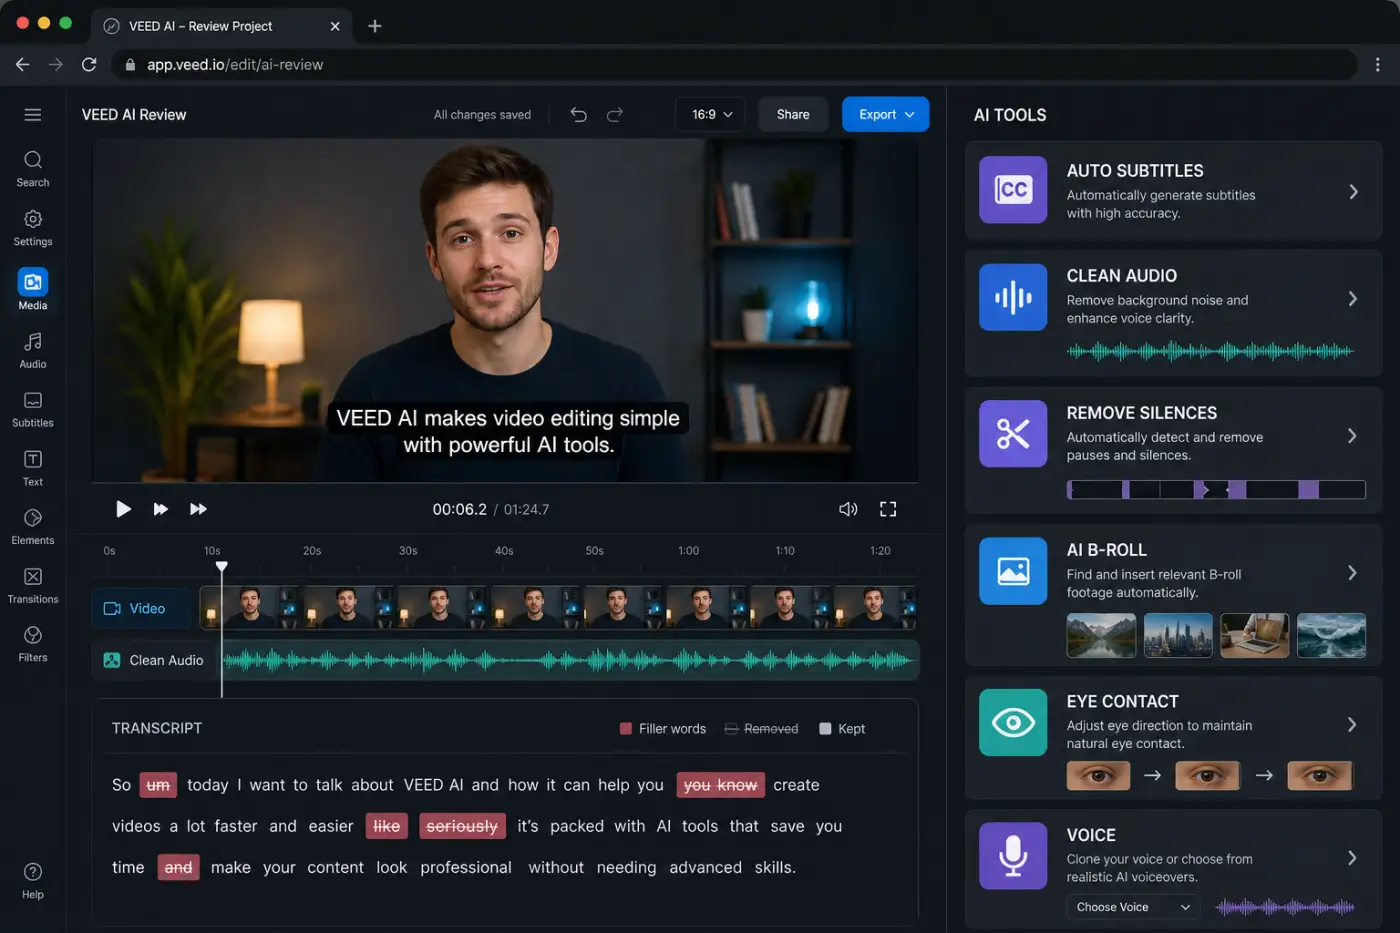Screen dimensions: 1400x933
Task: Click the Remove Silences scissors icon
Action: [1013, 434]
